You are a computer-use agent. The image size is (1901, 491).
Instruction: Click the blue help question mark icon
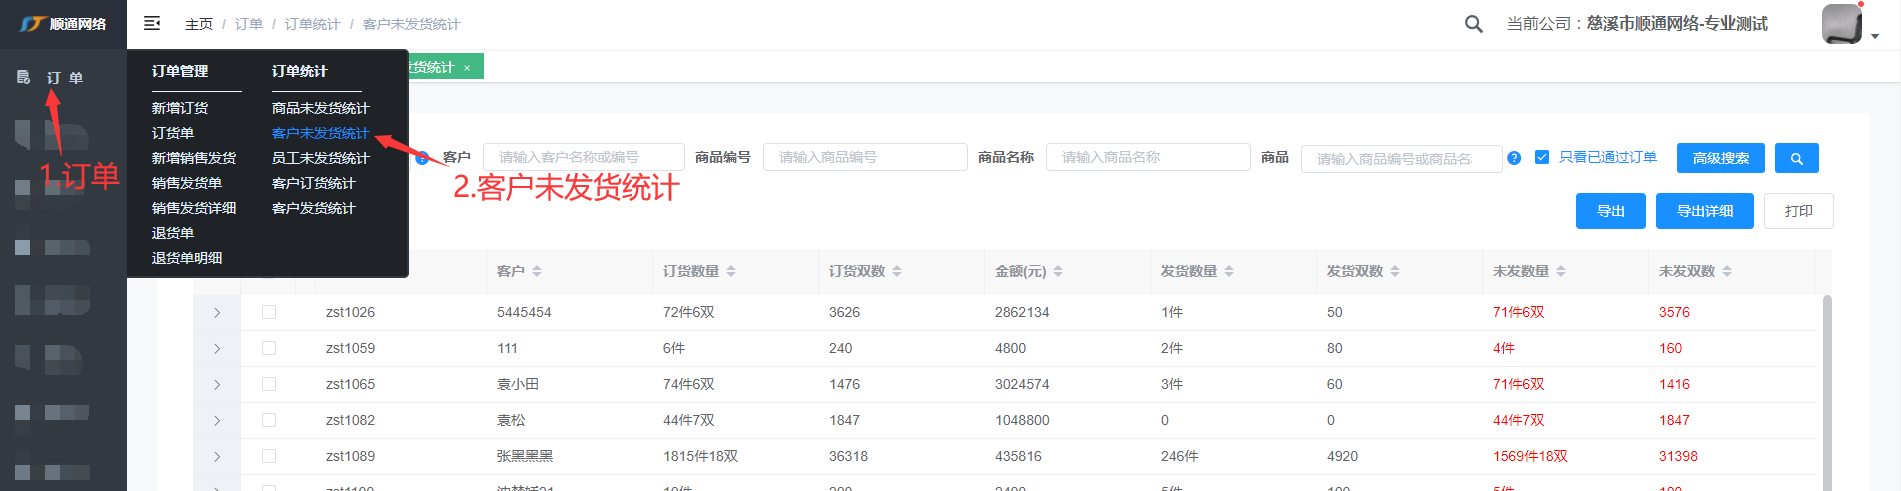[x=1514, y=158]
